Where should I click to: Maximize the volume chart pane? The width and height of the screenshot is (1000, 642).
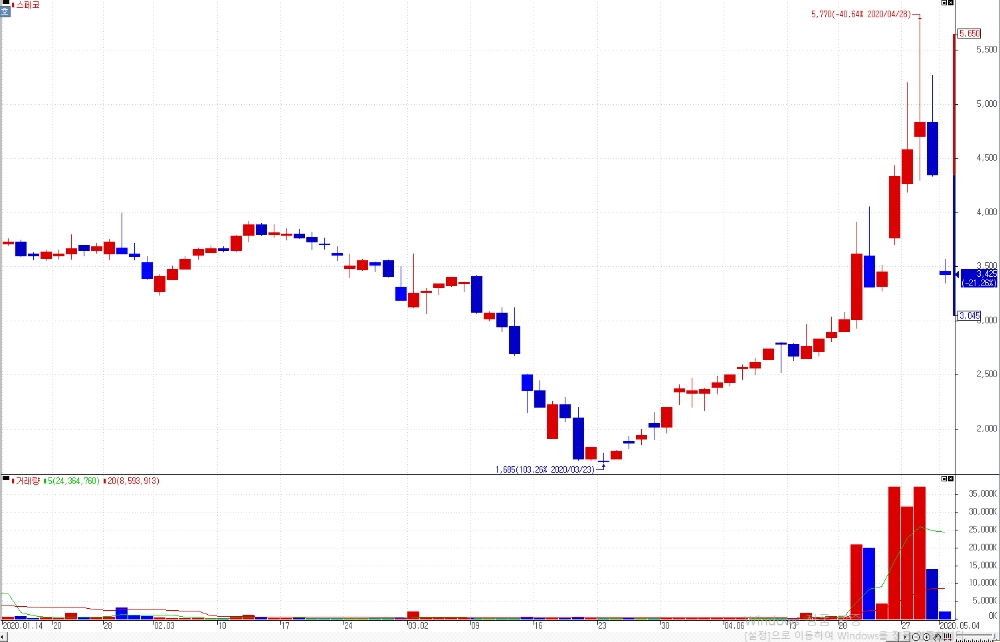(944, 478)
